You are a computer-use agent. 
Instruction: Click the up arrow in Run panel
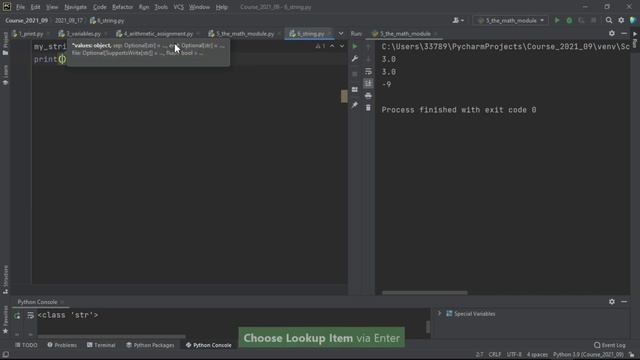click(368, 47)
